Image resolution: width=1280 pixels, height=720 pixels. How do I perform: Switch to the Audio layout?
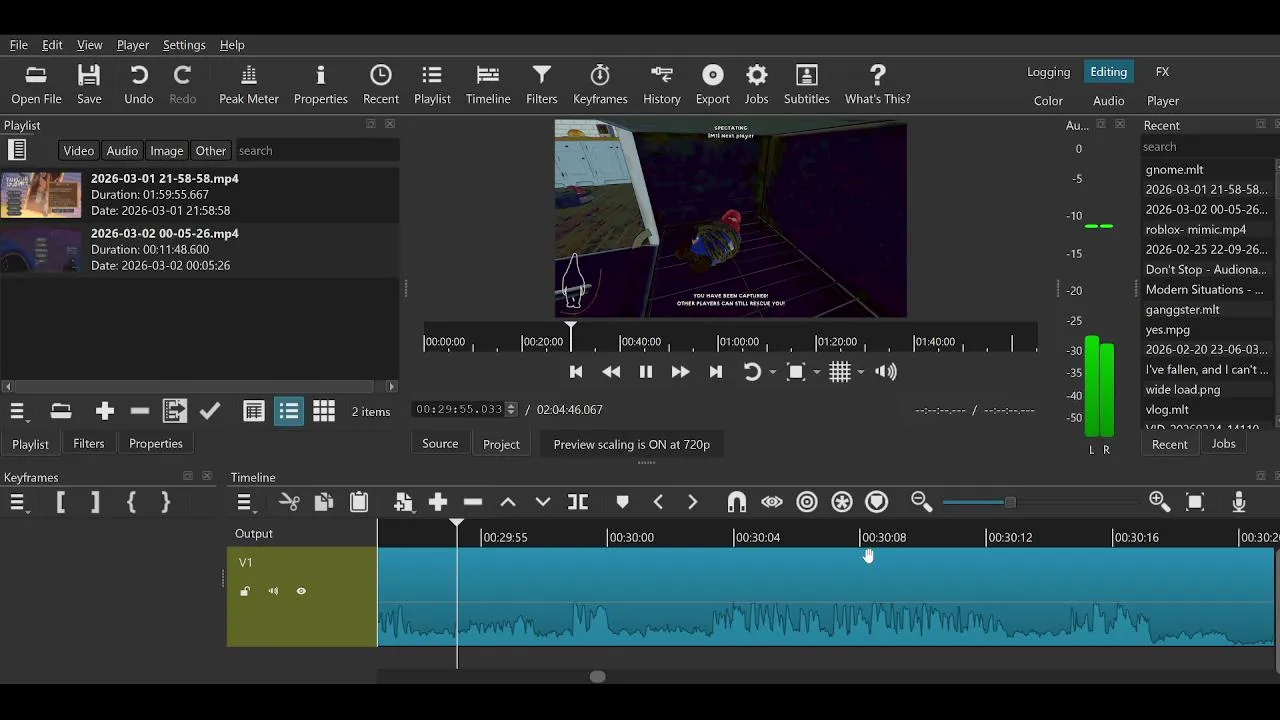(1108, 101)
